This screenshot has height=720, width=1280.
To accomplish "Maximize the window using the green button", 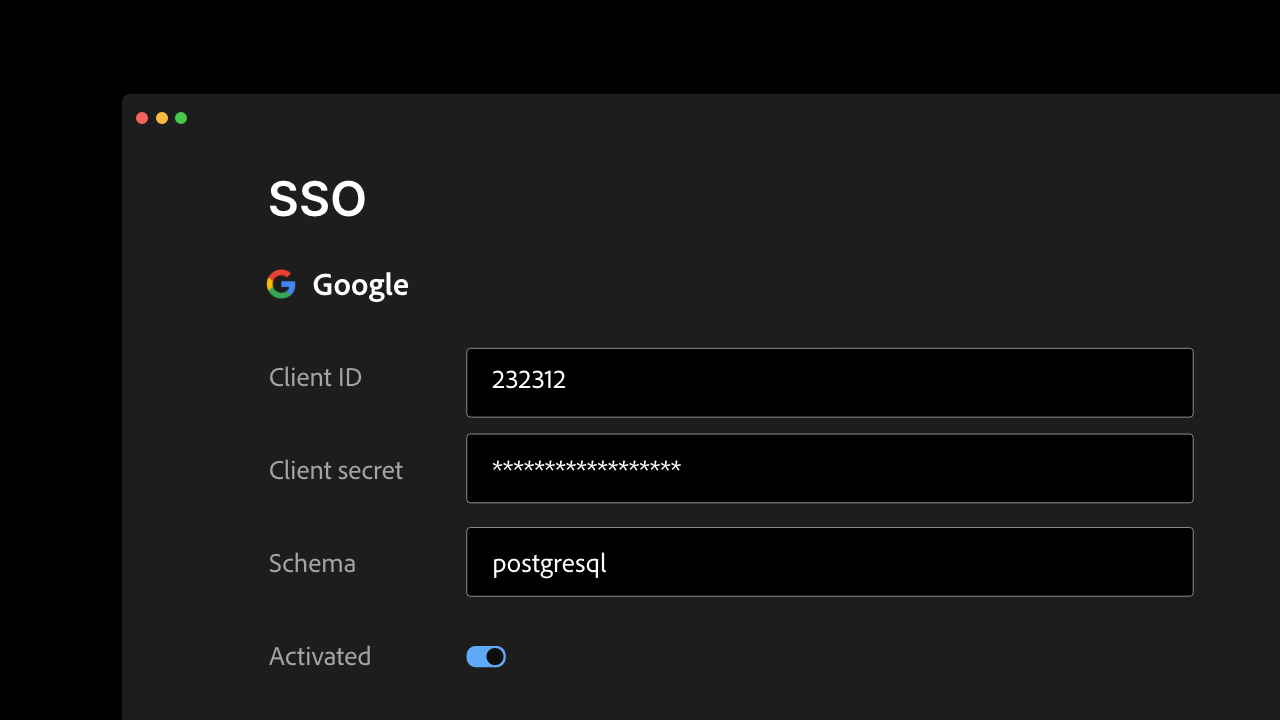I will [181, 118].
